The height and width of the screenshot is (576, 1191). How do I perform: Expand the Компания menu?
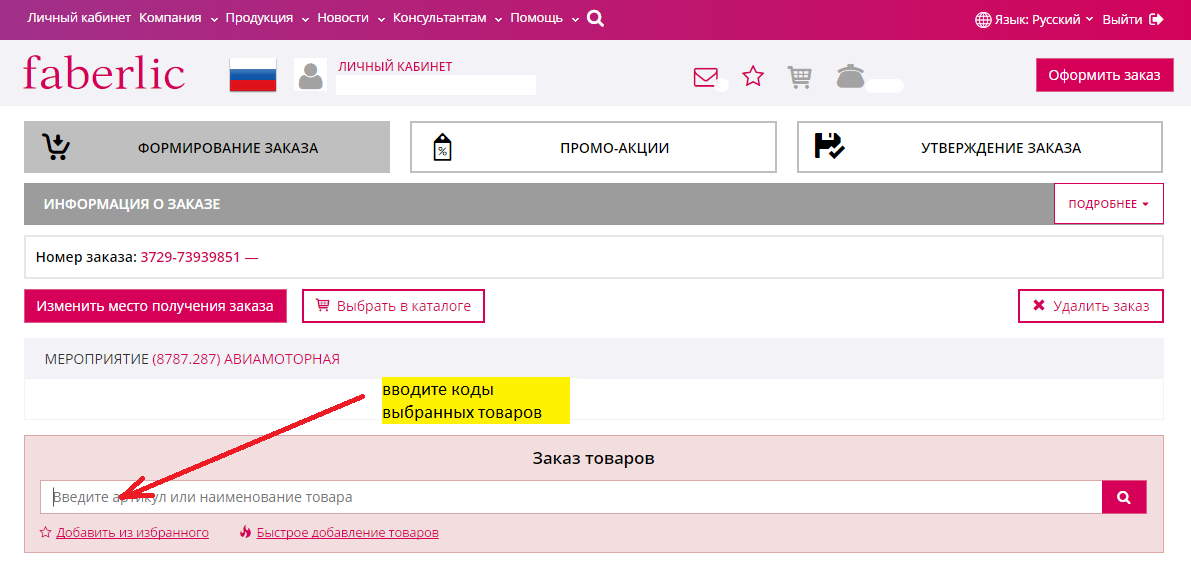178,18
